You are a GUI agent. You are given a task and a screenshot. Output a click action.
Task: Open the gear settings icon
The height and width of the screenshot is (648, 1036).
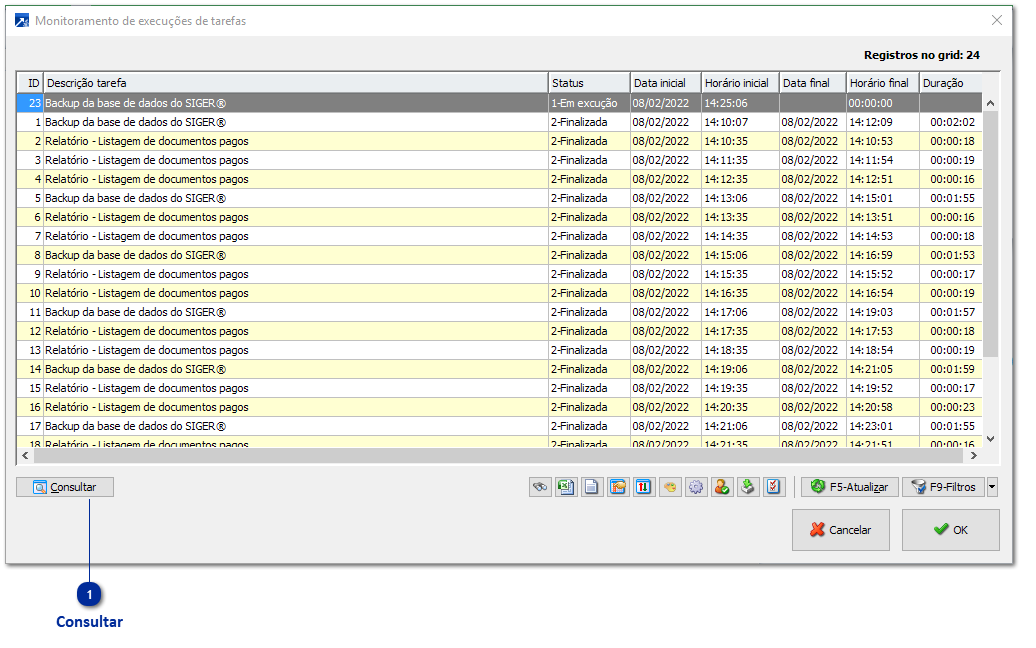coord(696,487)
